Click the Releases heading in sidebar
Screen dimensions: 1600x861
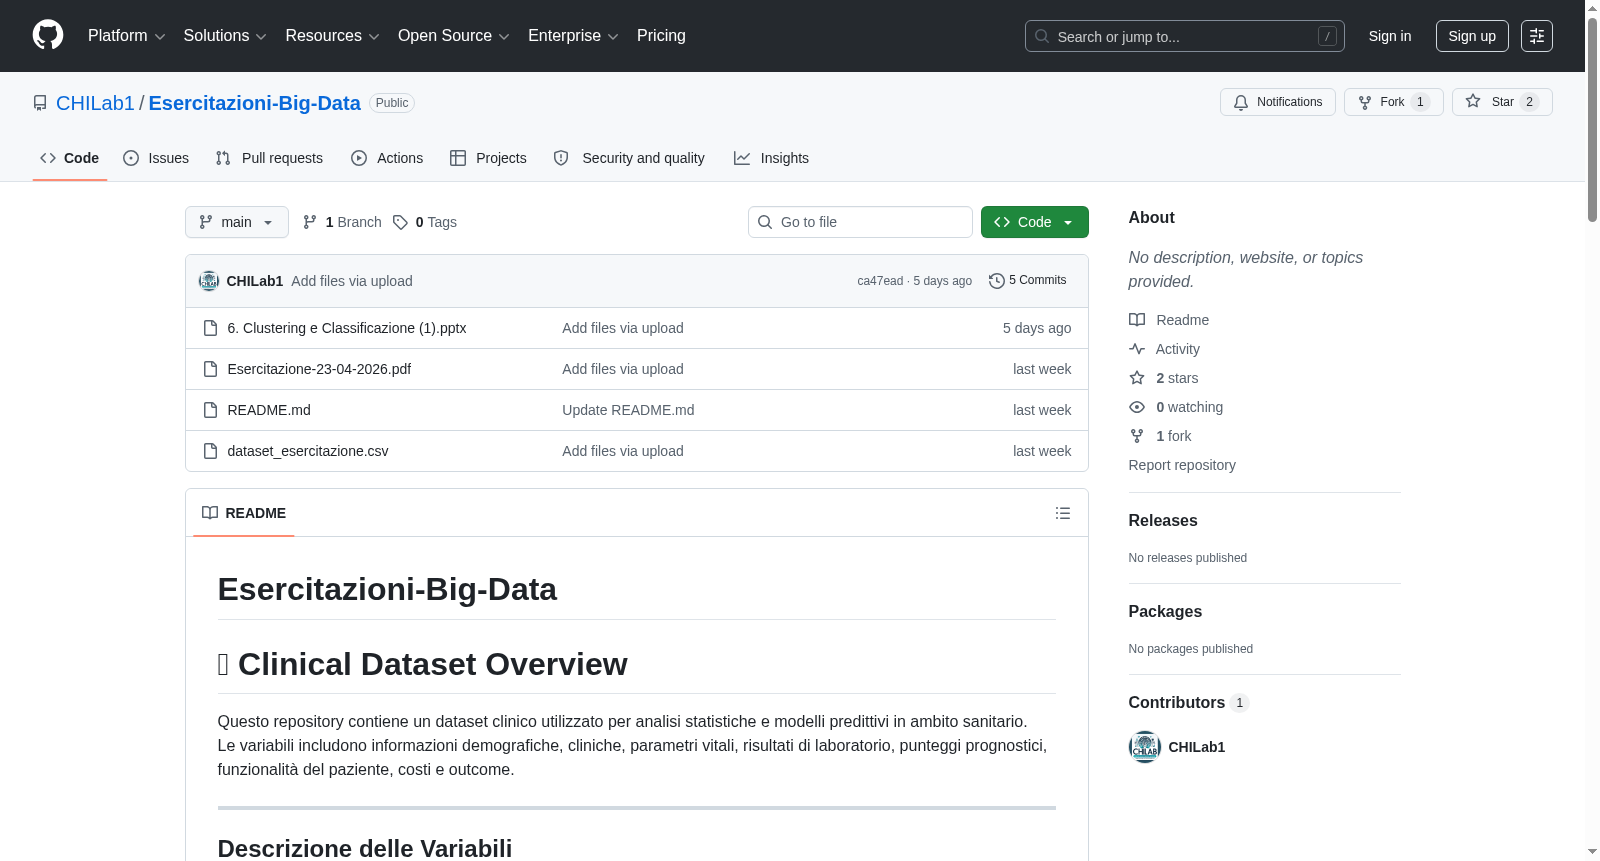click(1163, 521)
